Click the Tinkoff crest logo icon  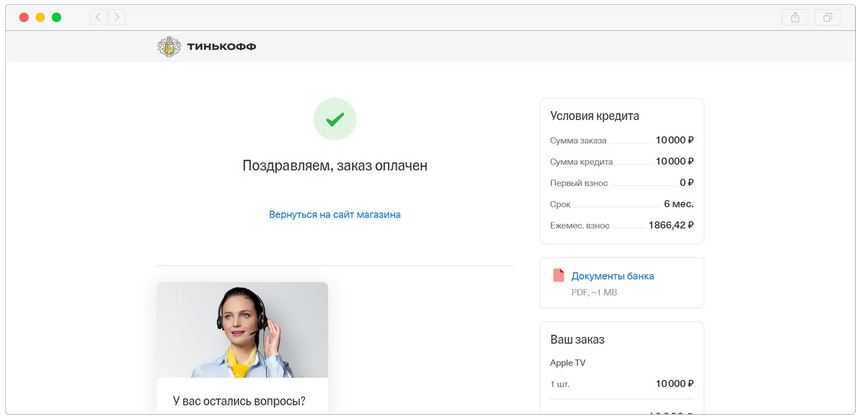click(x=169, y=47)
